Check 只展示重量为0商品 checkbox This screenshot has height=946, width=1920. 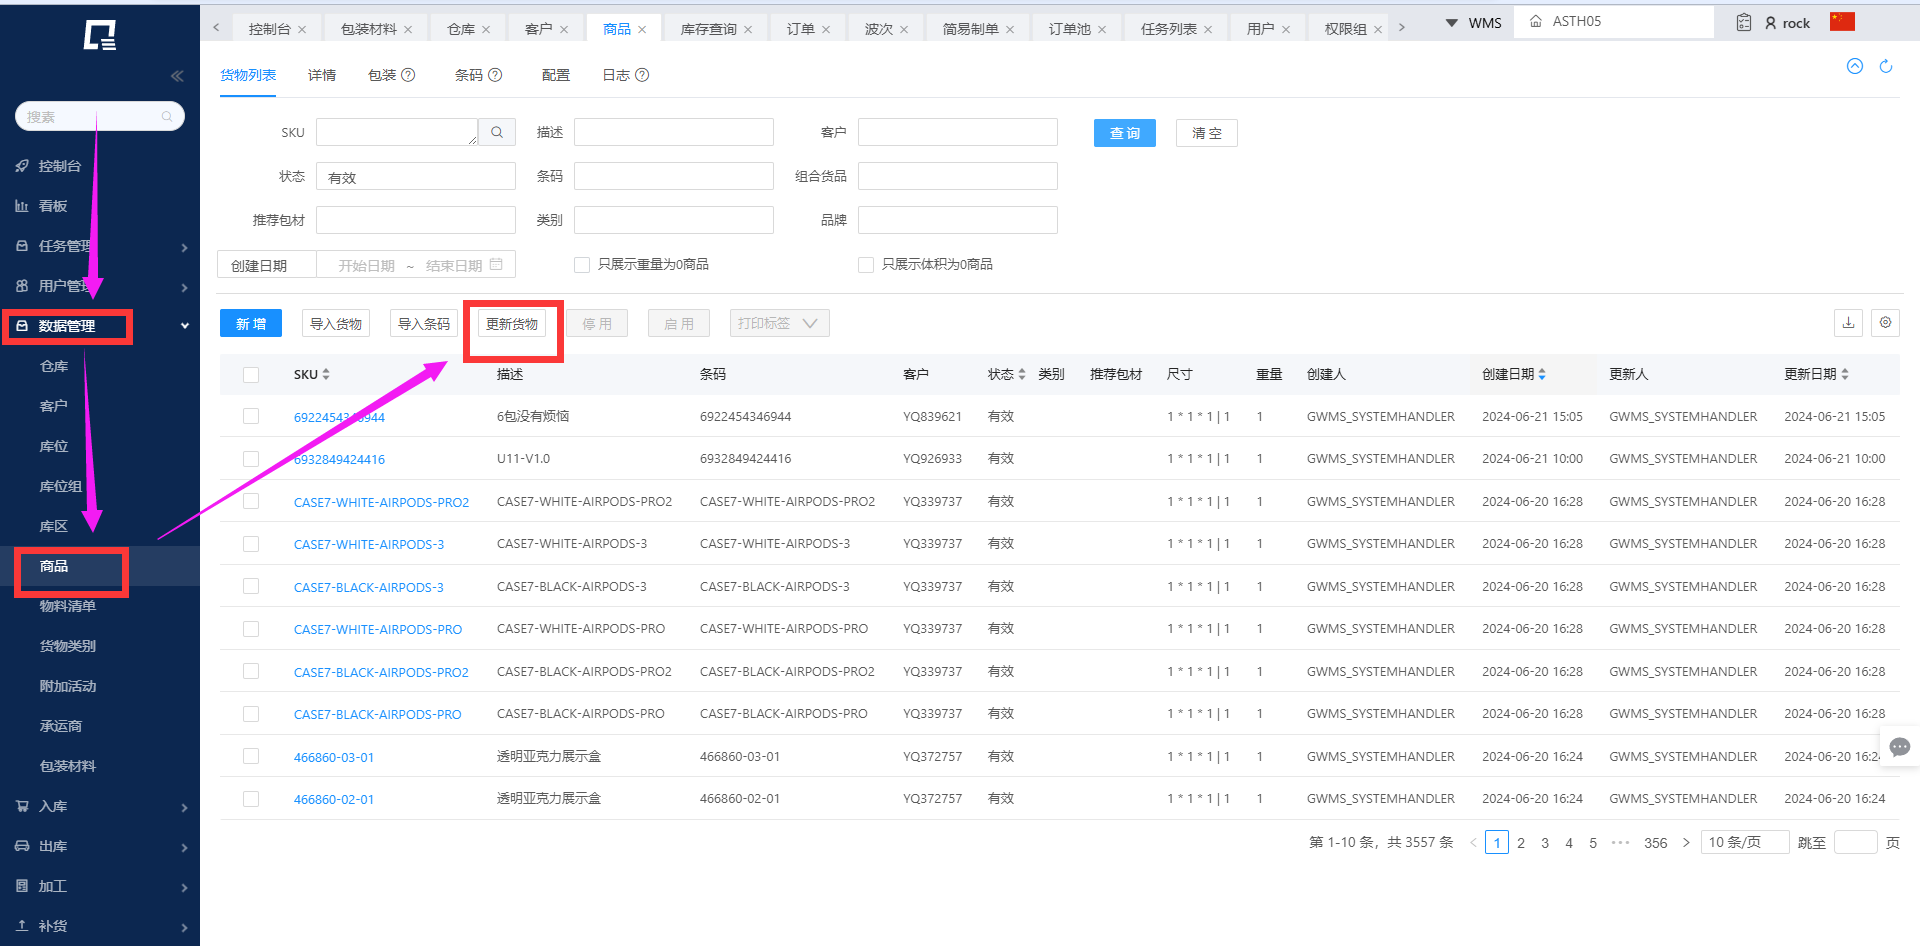[x=582, y=265]
